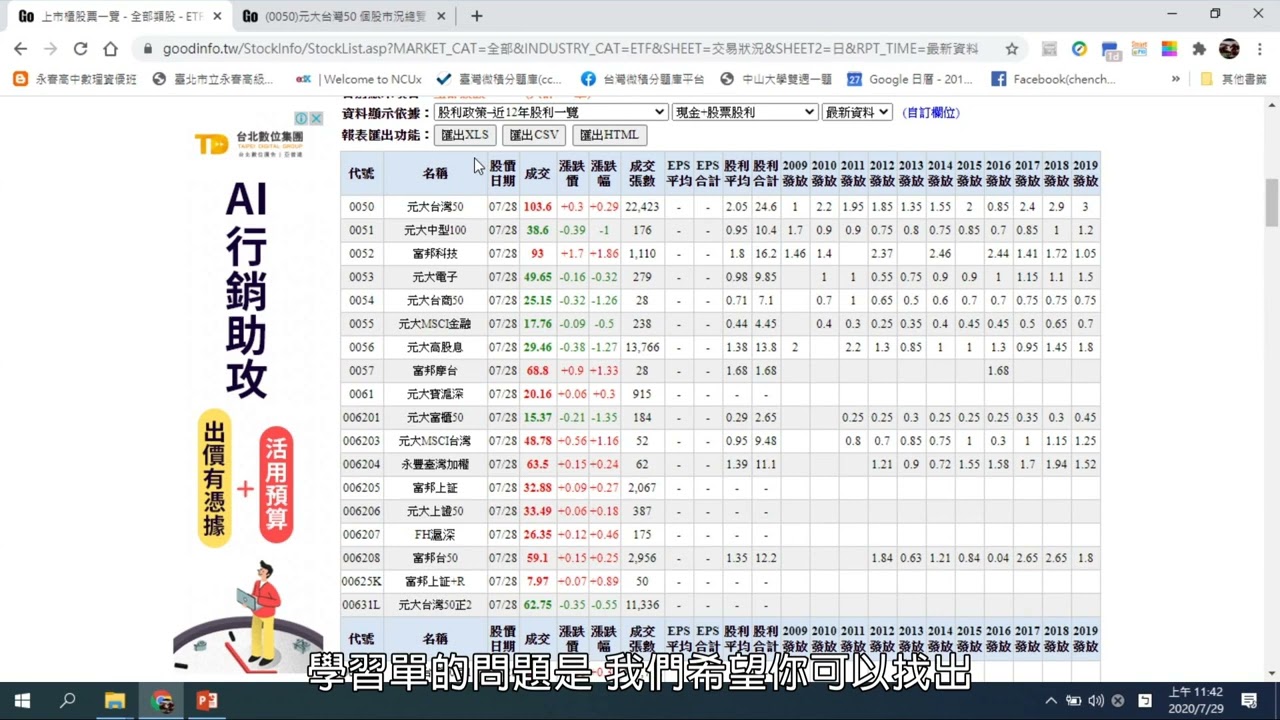Go back to previous page
This screenshot has height=720, width=1280.
coord(20,49)
